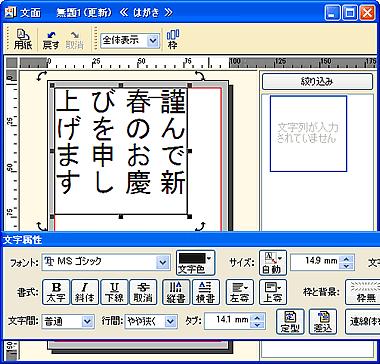
Task: Click the character 春 in the text
Action: point(138,101)
